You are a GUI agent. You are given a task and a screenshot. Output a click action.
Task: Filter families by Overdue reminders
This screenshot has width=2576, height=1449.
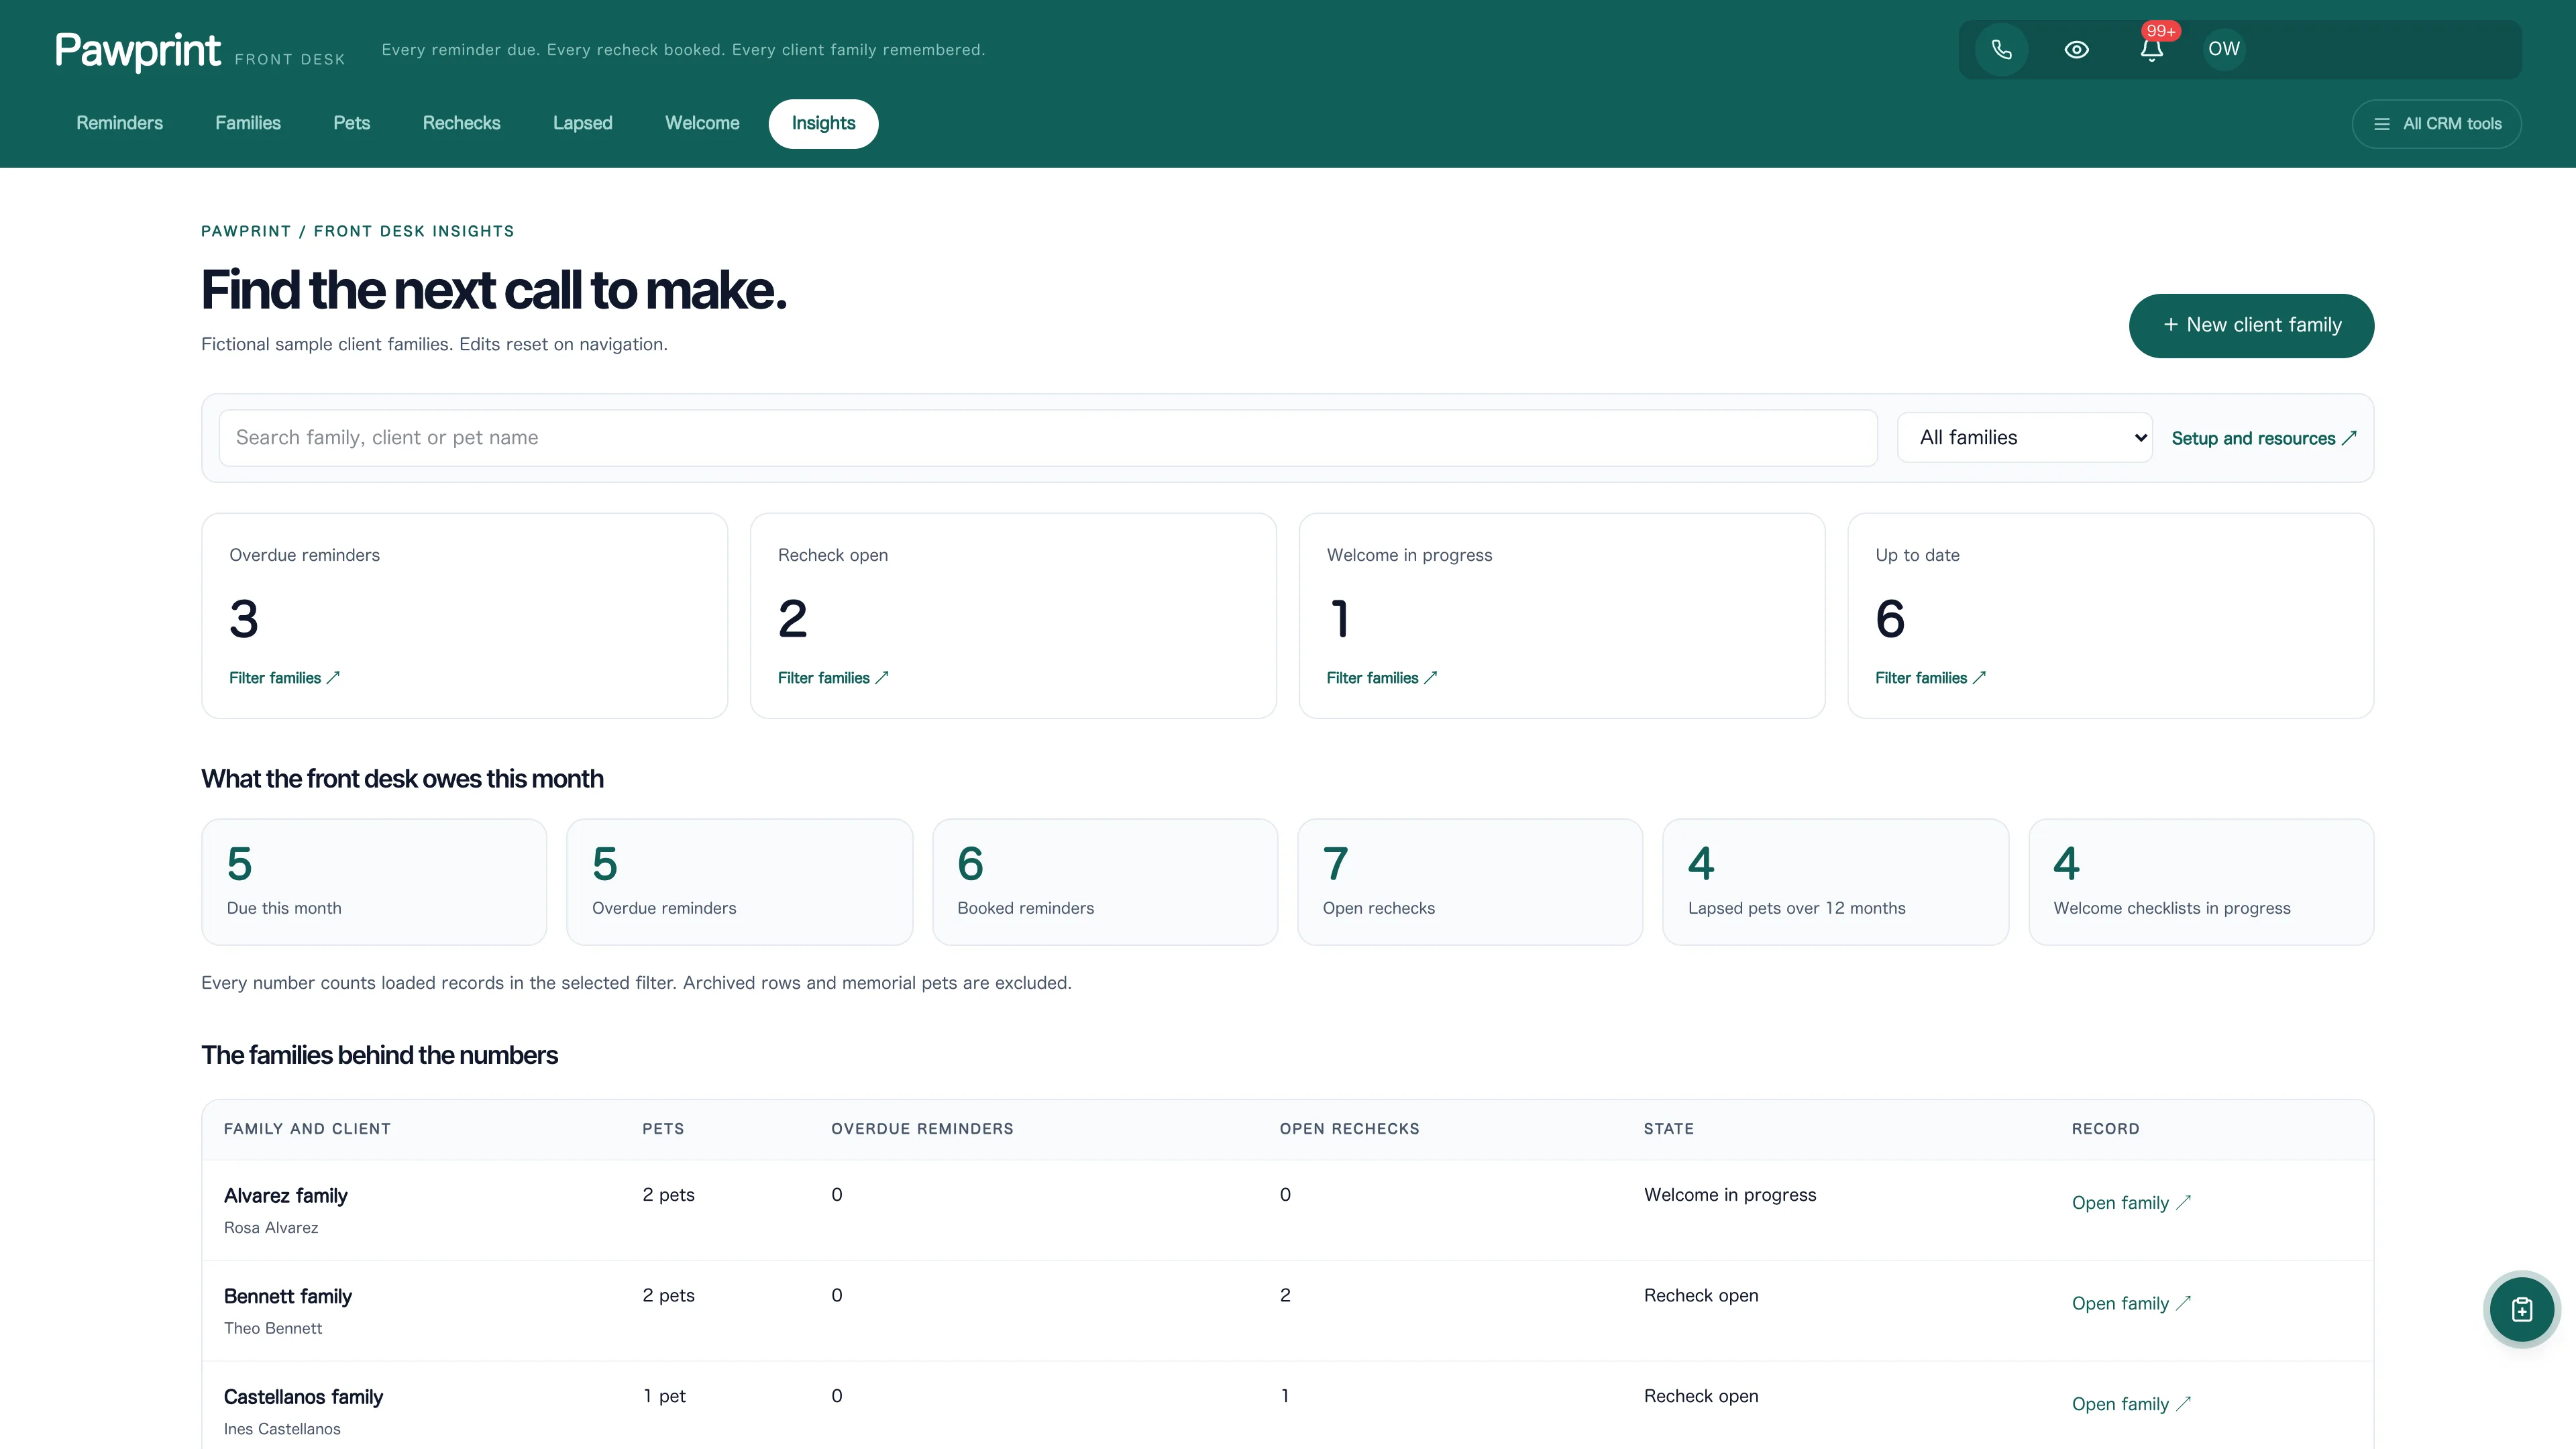[x=284, y=678]
